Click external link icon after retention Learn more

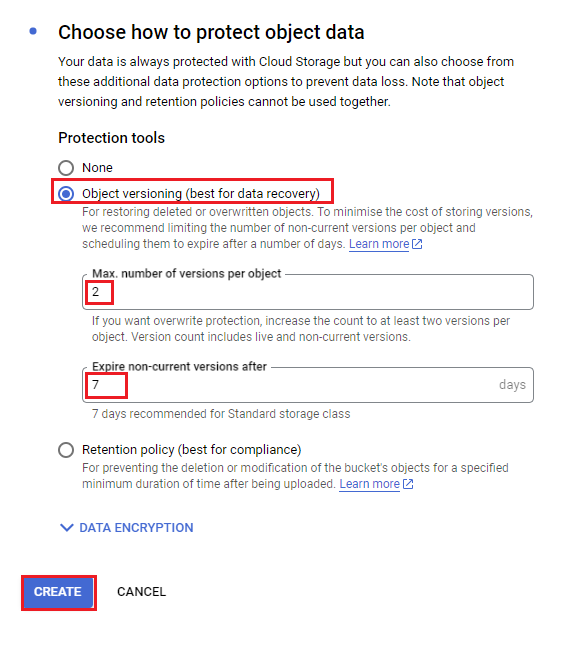408,484
